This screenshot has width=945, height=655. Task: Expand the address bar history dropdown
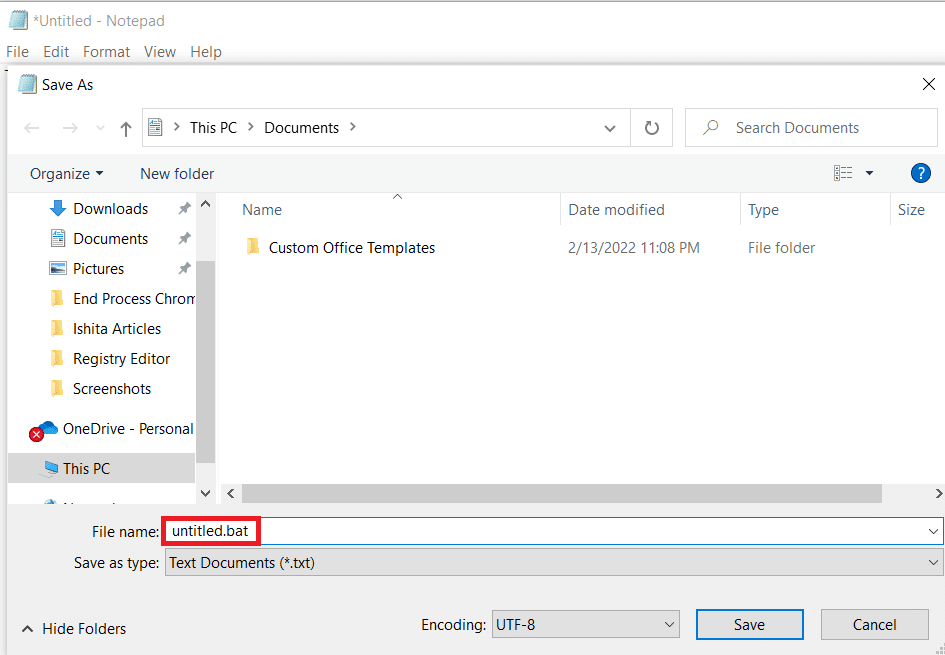coord(610,128)
